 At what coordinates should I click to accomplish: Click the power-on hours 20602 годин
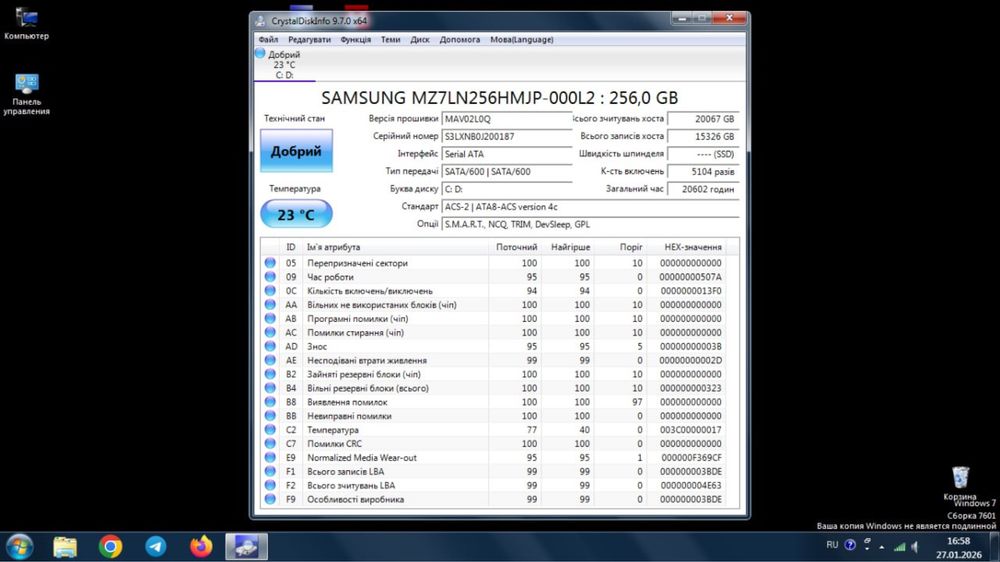tap(703, 189)
